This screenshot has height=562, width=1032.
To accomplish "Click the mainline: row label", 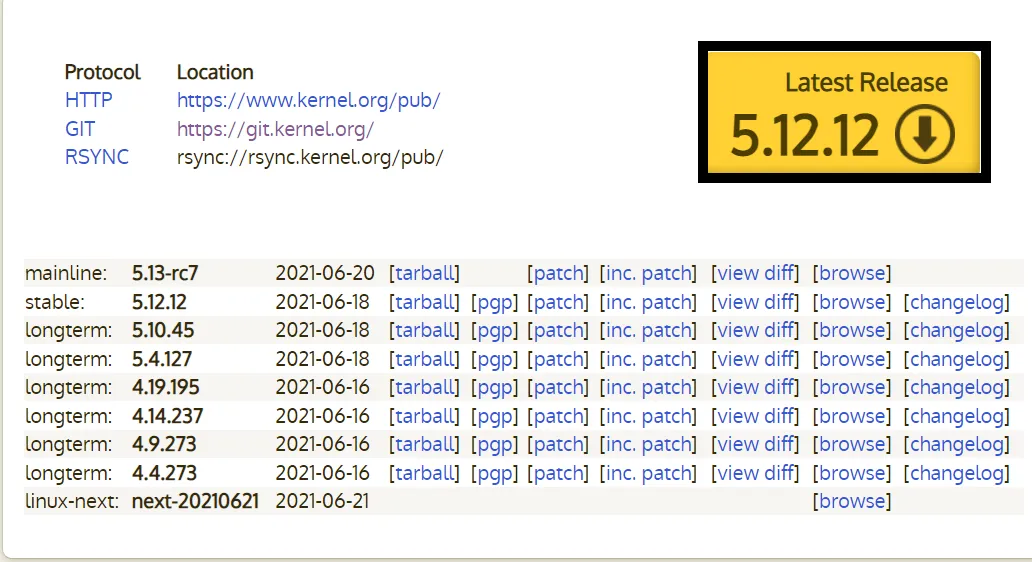I will (66, 273).
